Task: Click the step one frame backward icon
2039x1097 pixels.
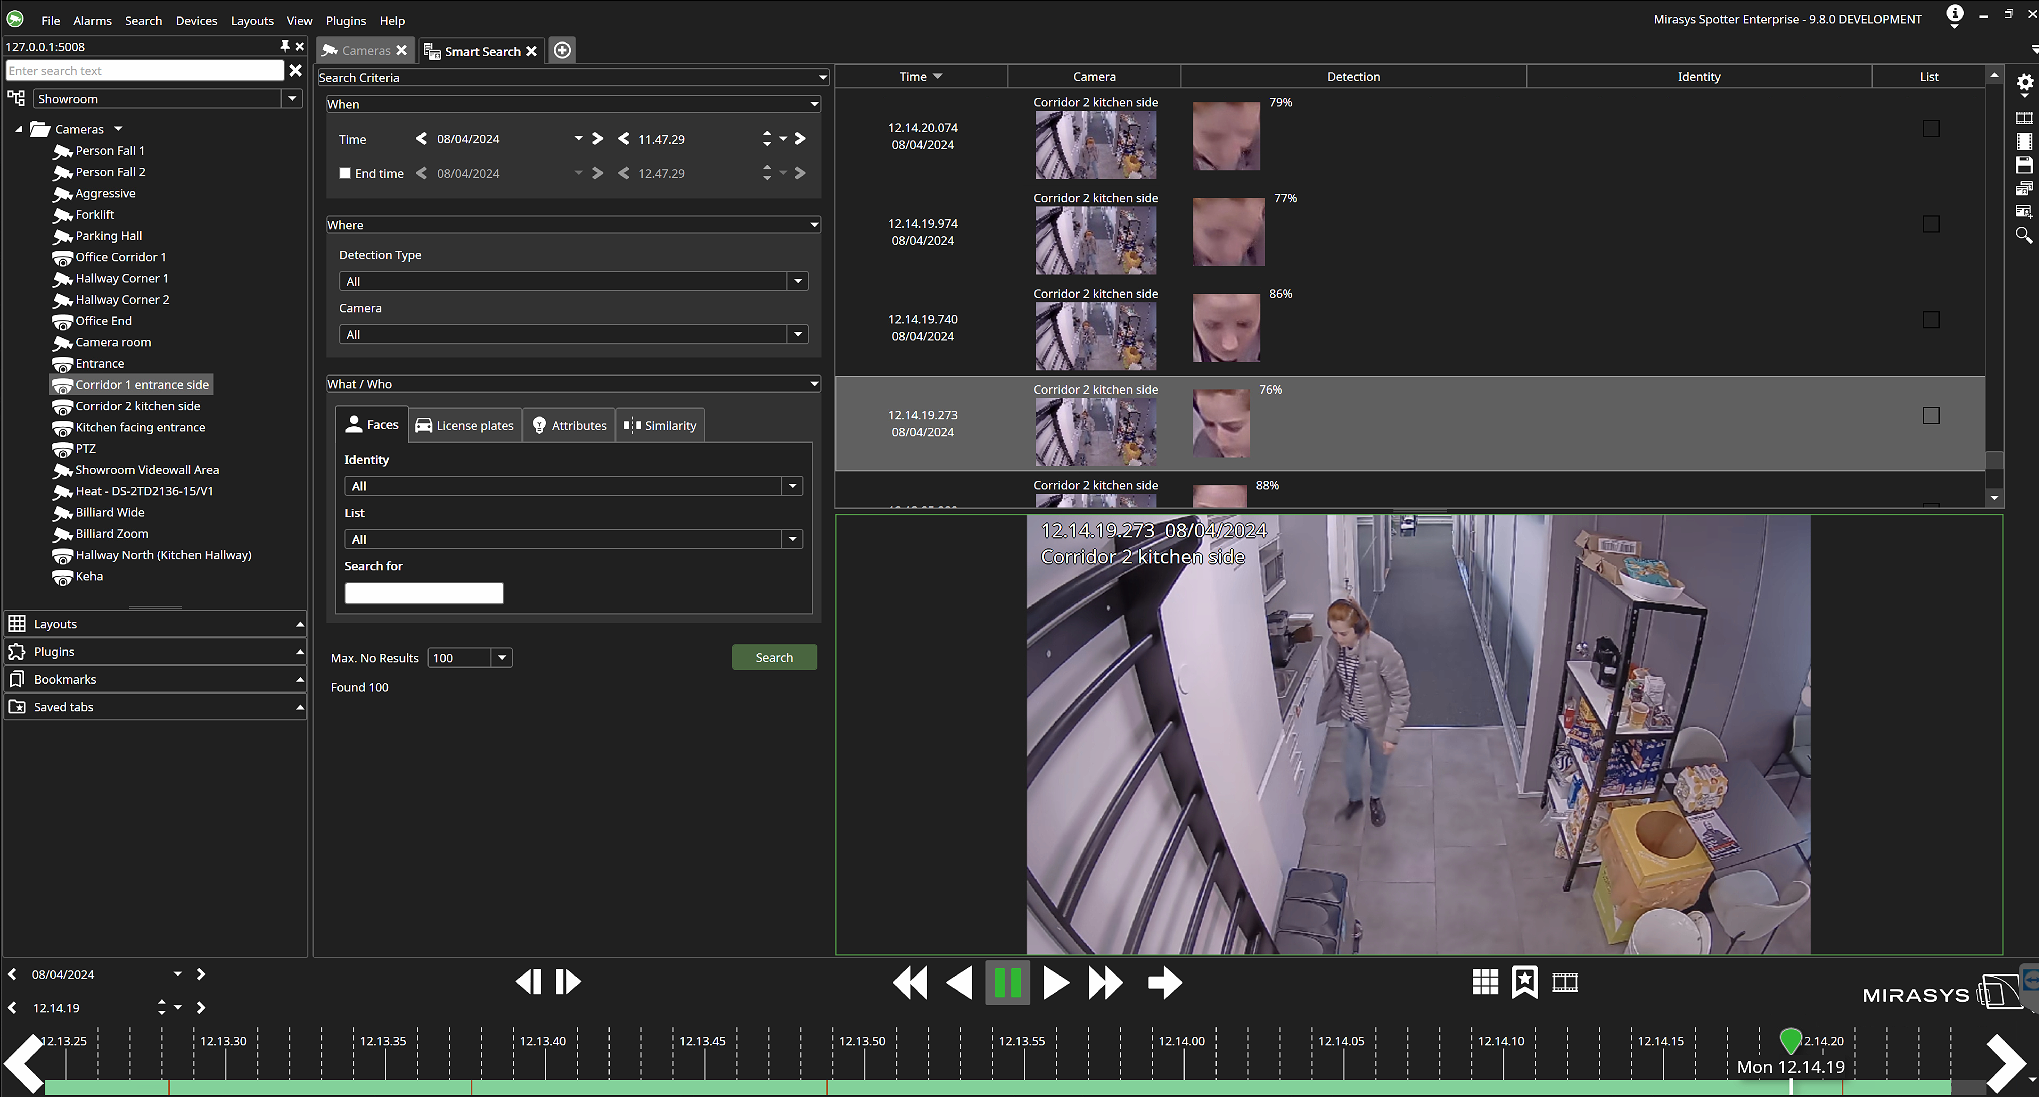Action: point(529,982)
